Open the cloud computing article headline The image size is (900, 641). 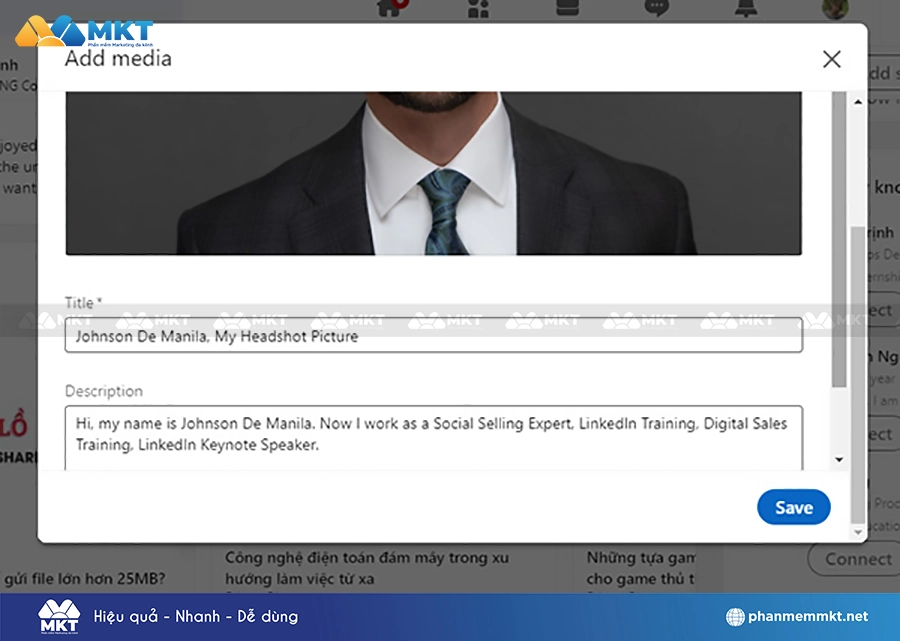point(366,568)
